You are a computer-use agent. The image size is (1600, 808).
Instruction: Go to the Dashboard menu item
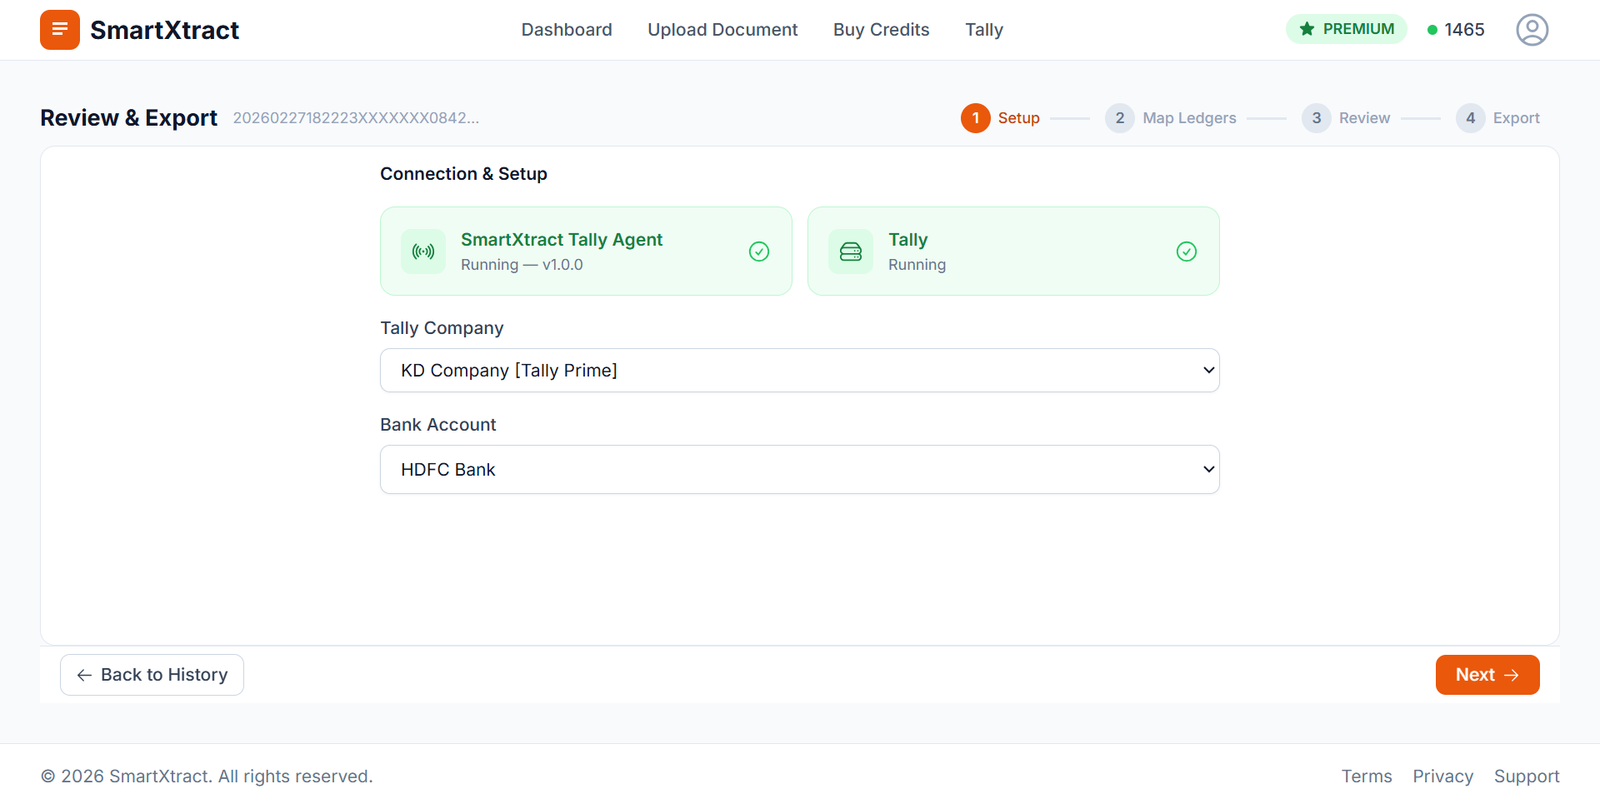click(567, 30)
